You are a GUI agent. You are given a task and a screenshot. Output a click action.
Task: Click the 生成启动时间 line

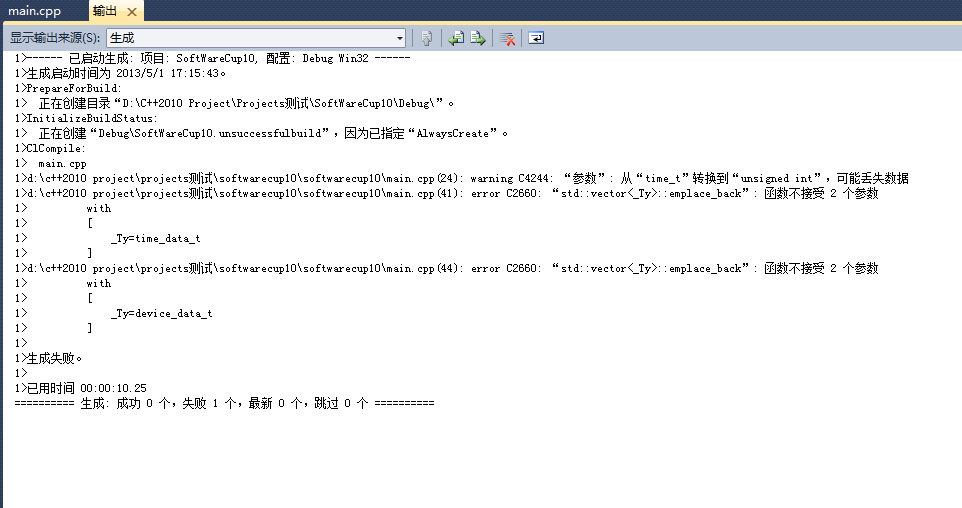pyautogui.click(x=120, y=73)
